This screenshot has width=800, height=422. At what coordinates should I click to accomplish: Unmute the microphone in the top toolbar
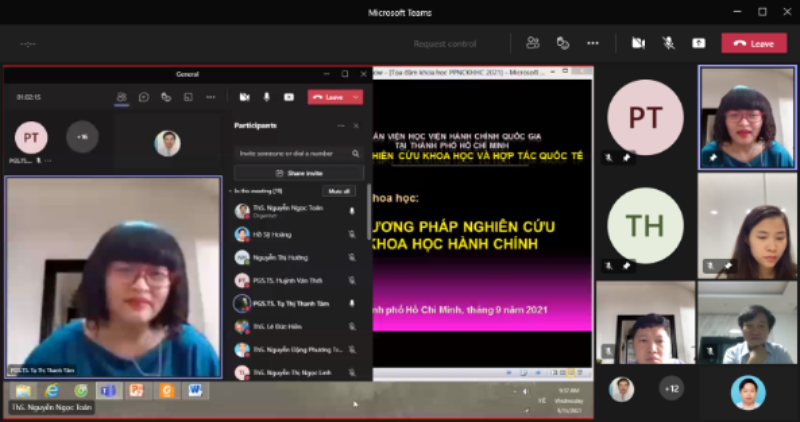[x=668, y=43]
